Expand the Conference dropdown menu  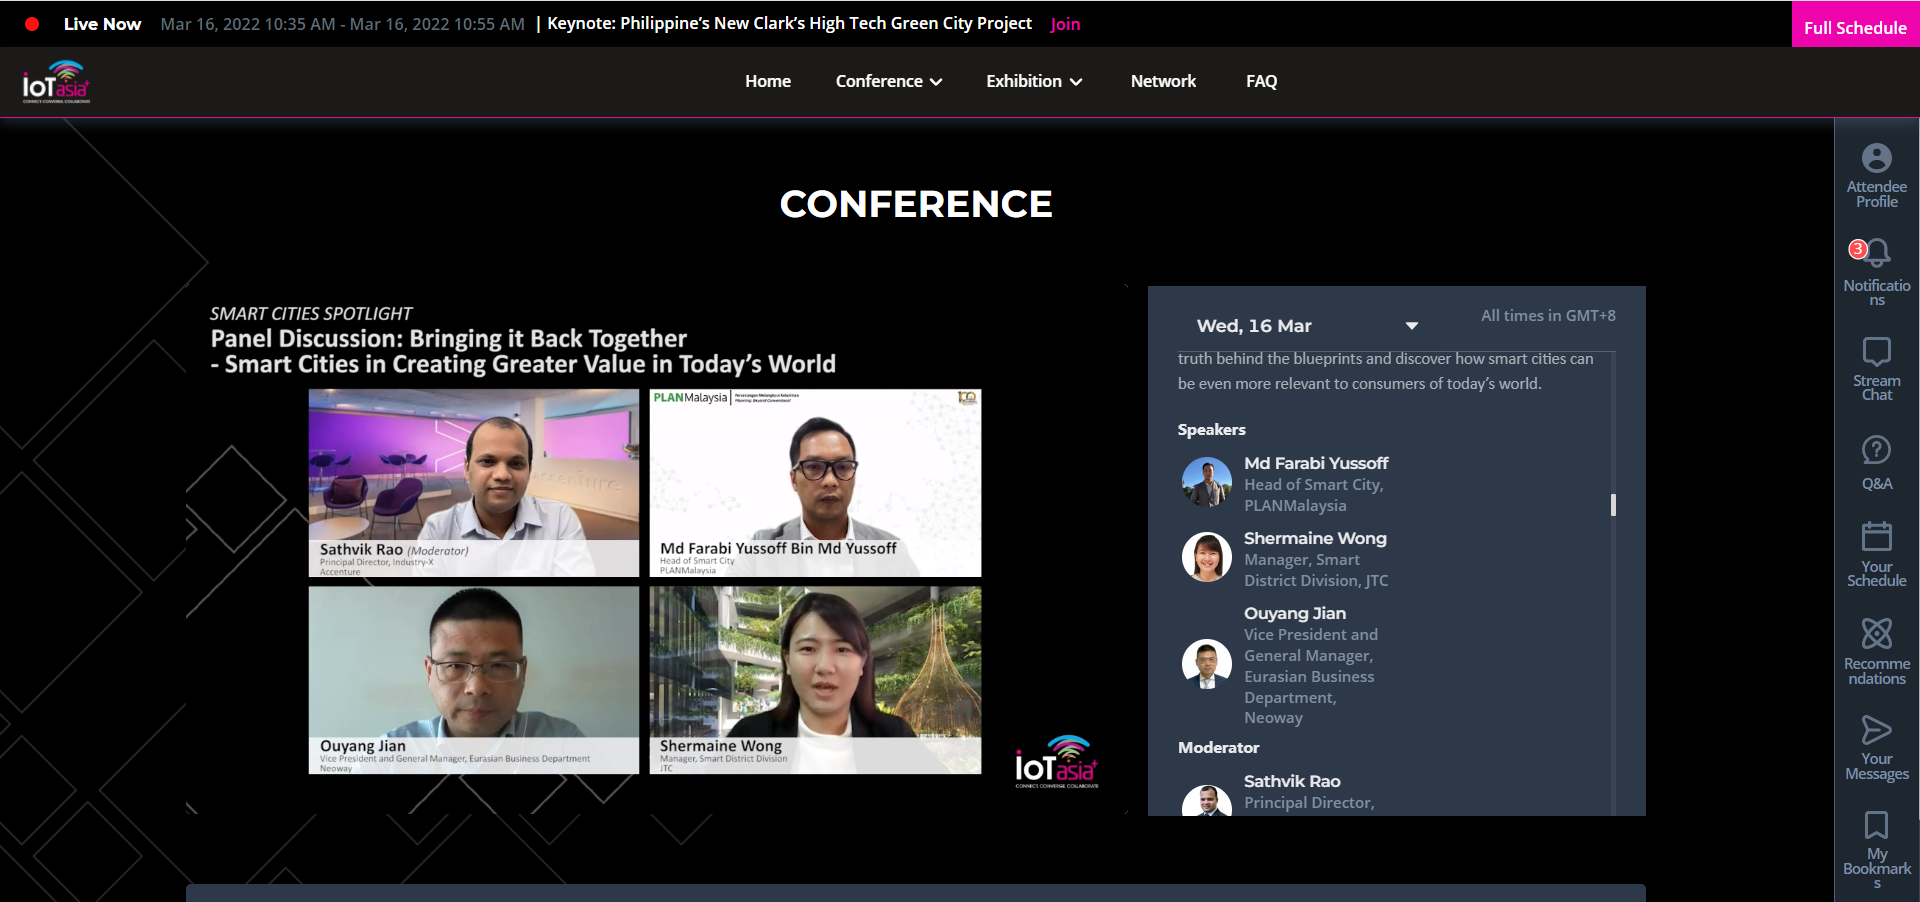pyautogui.click(x=888, y=82)
